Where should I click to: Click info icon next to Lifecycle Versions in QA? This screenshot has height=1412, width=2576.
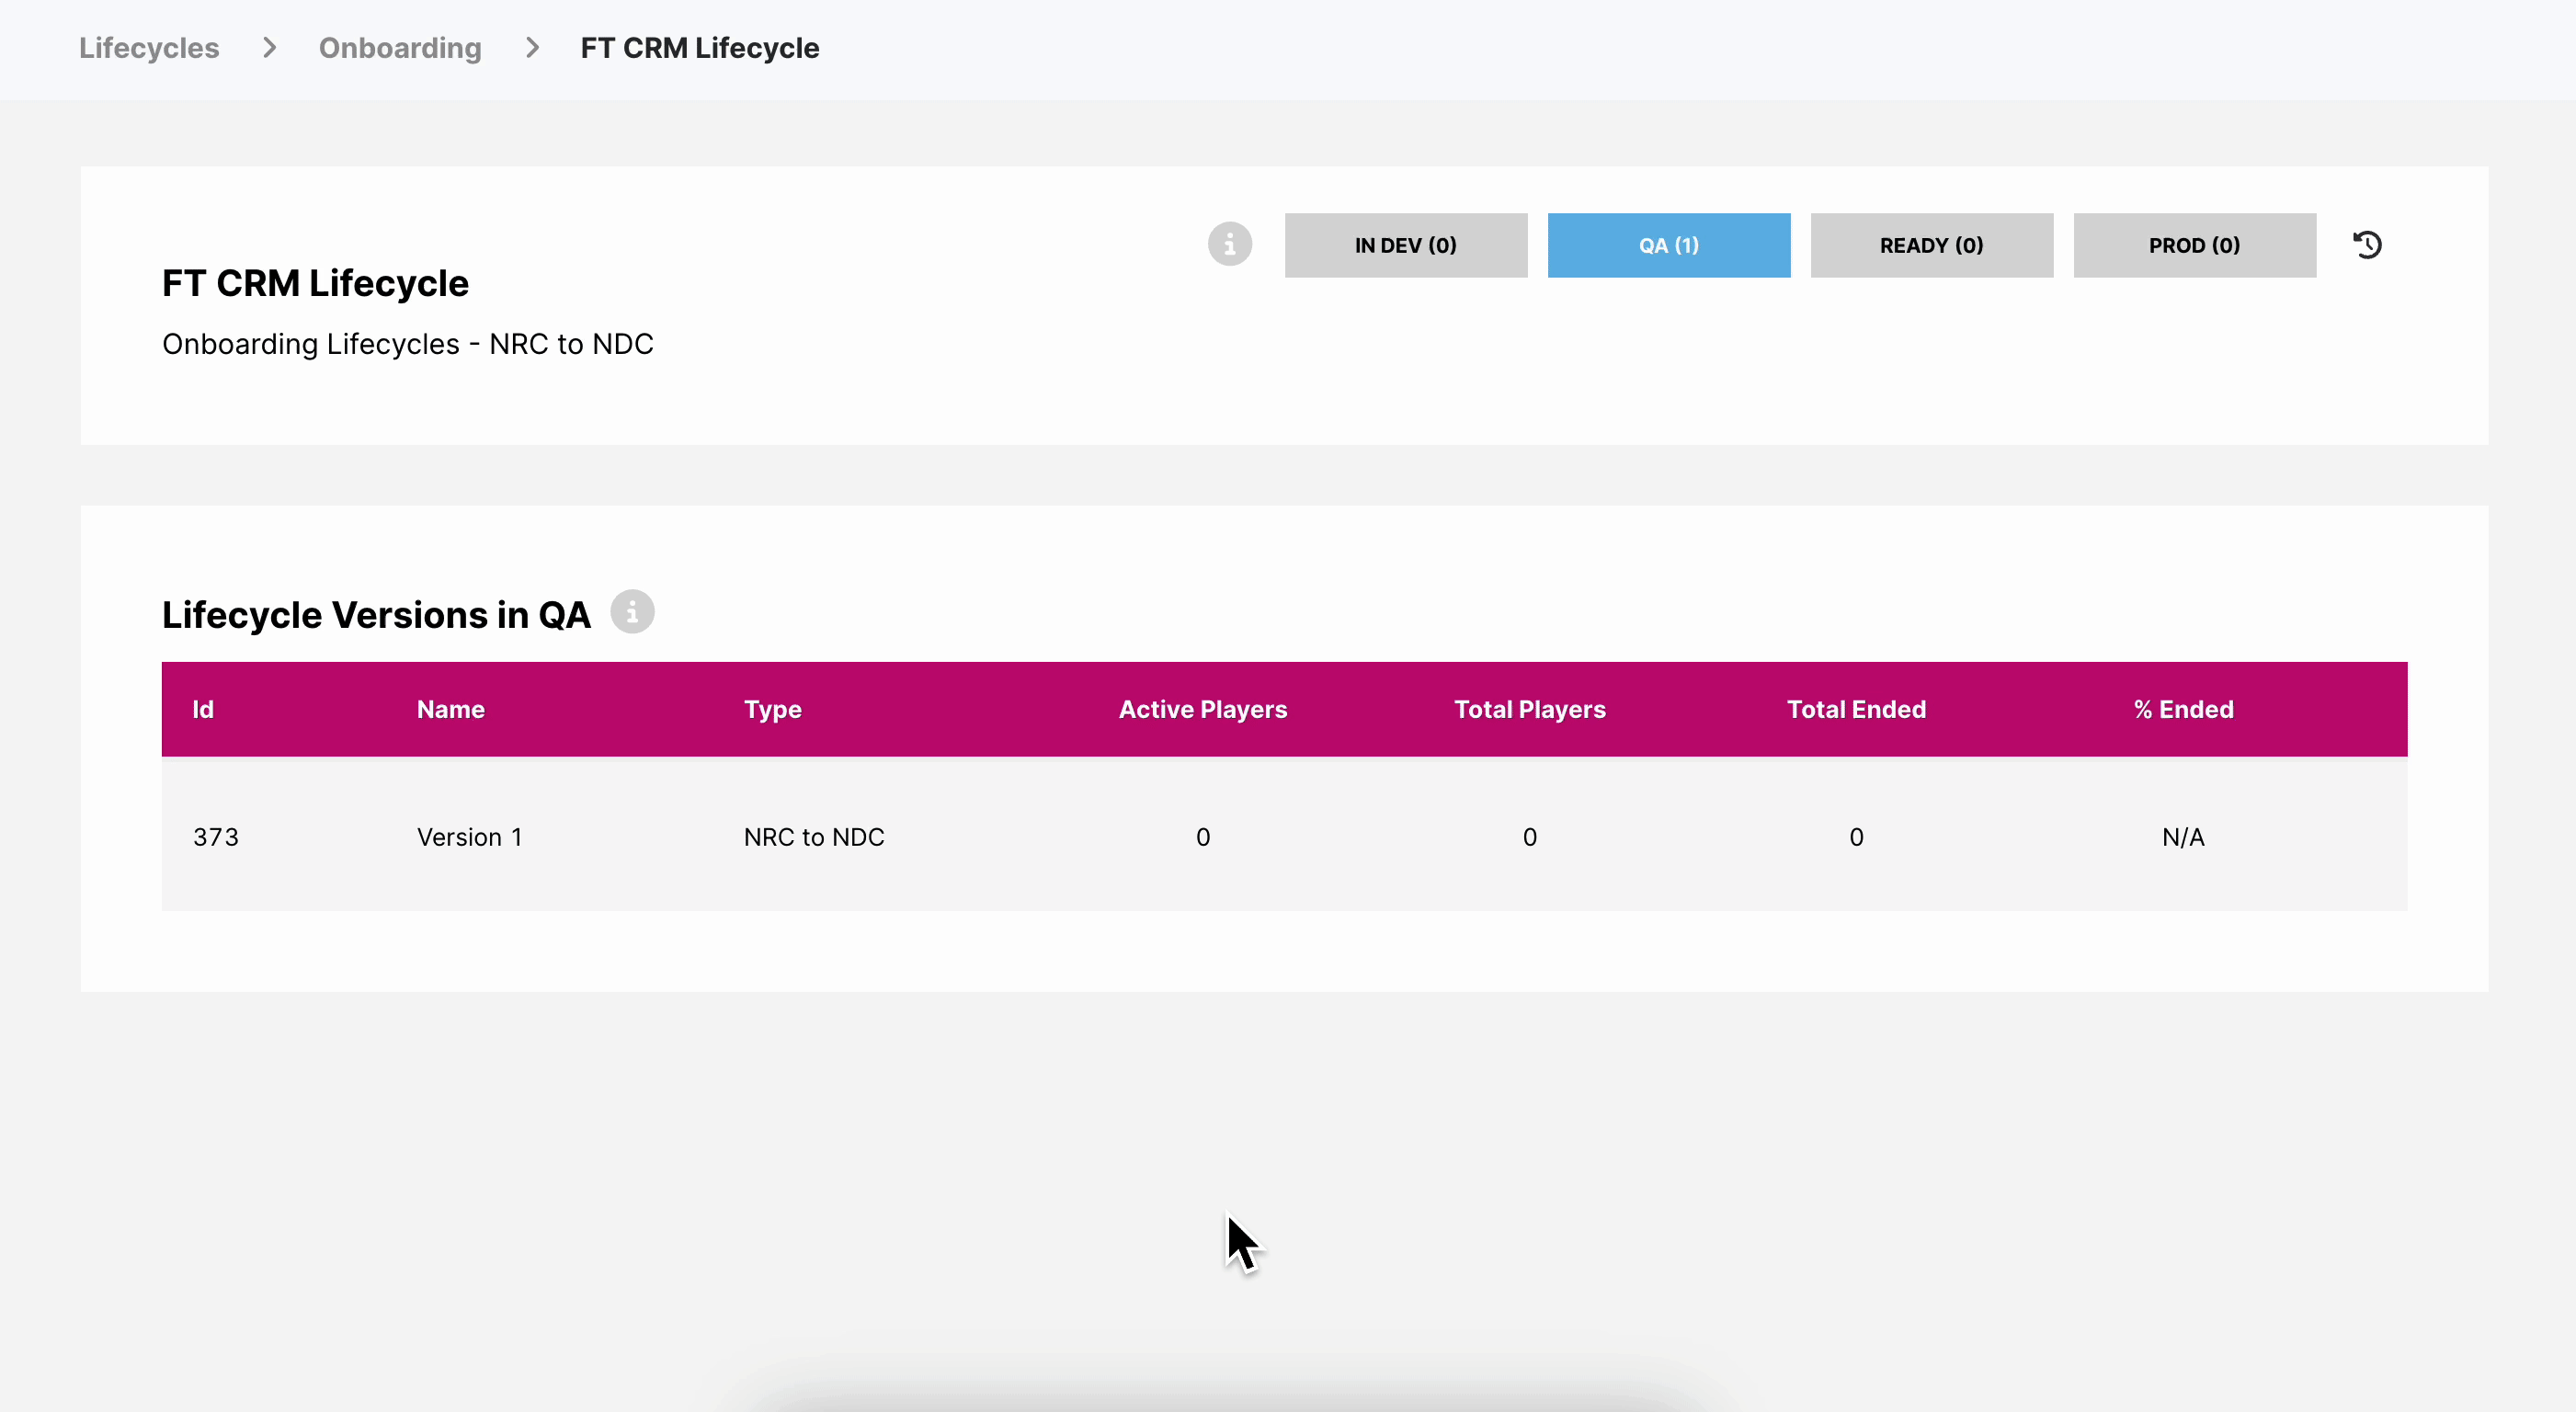pos(632,611)
